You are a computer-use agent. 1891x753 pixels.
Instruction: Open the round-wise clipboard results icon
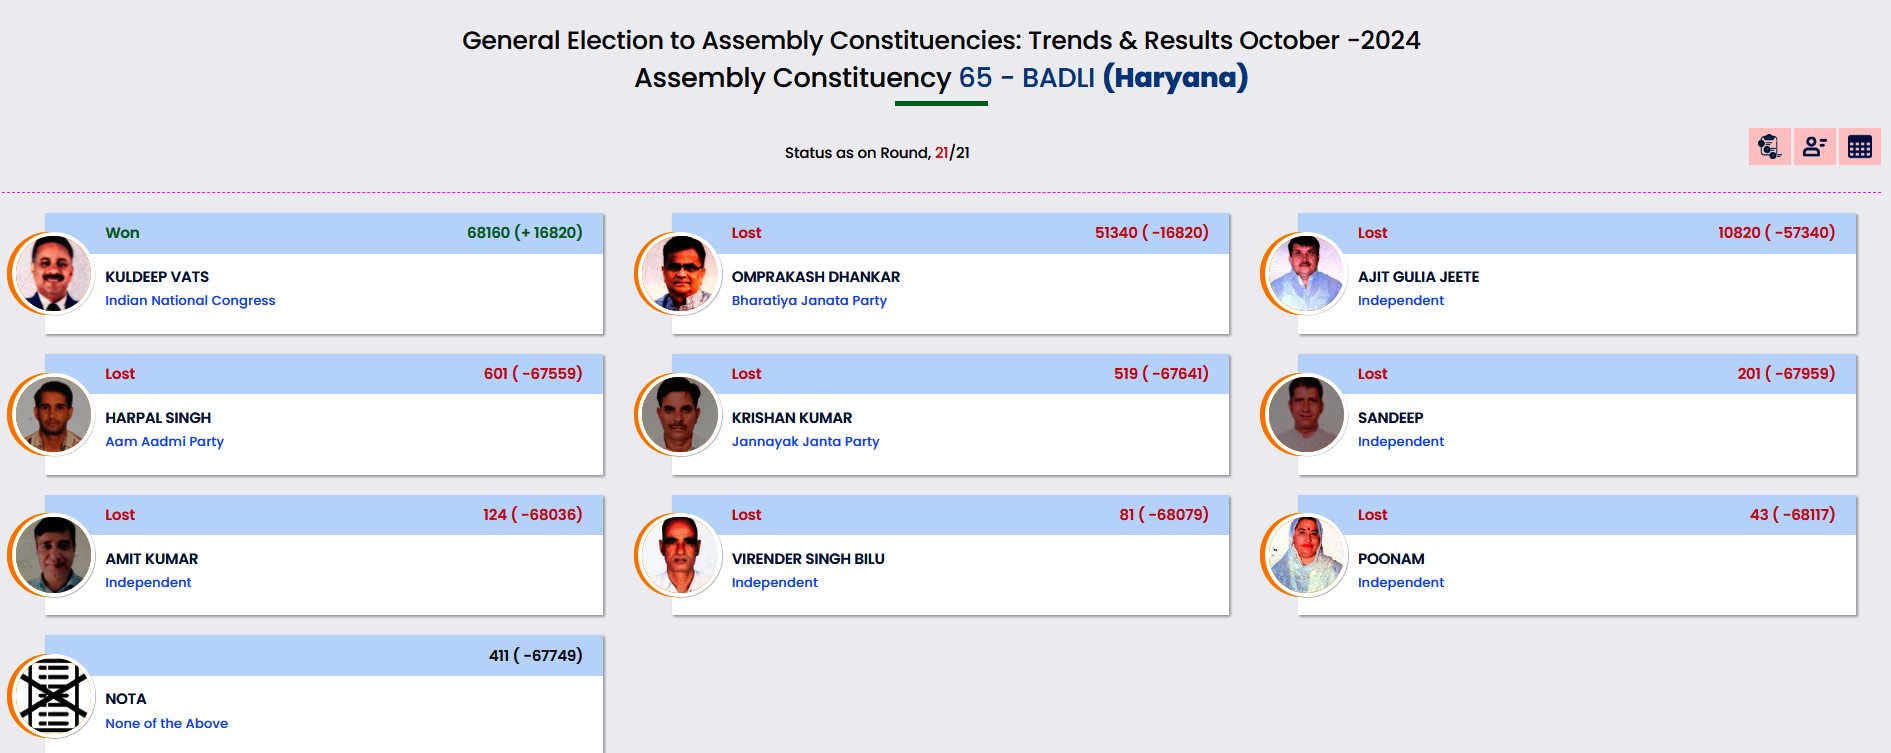pos(1769,147)
